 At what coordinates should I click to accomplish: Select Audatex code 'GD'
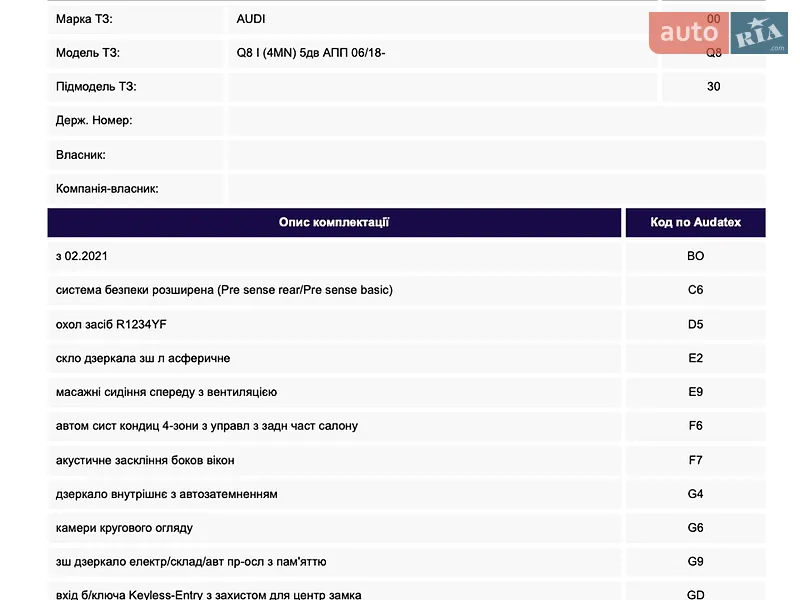(695, 595)
